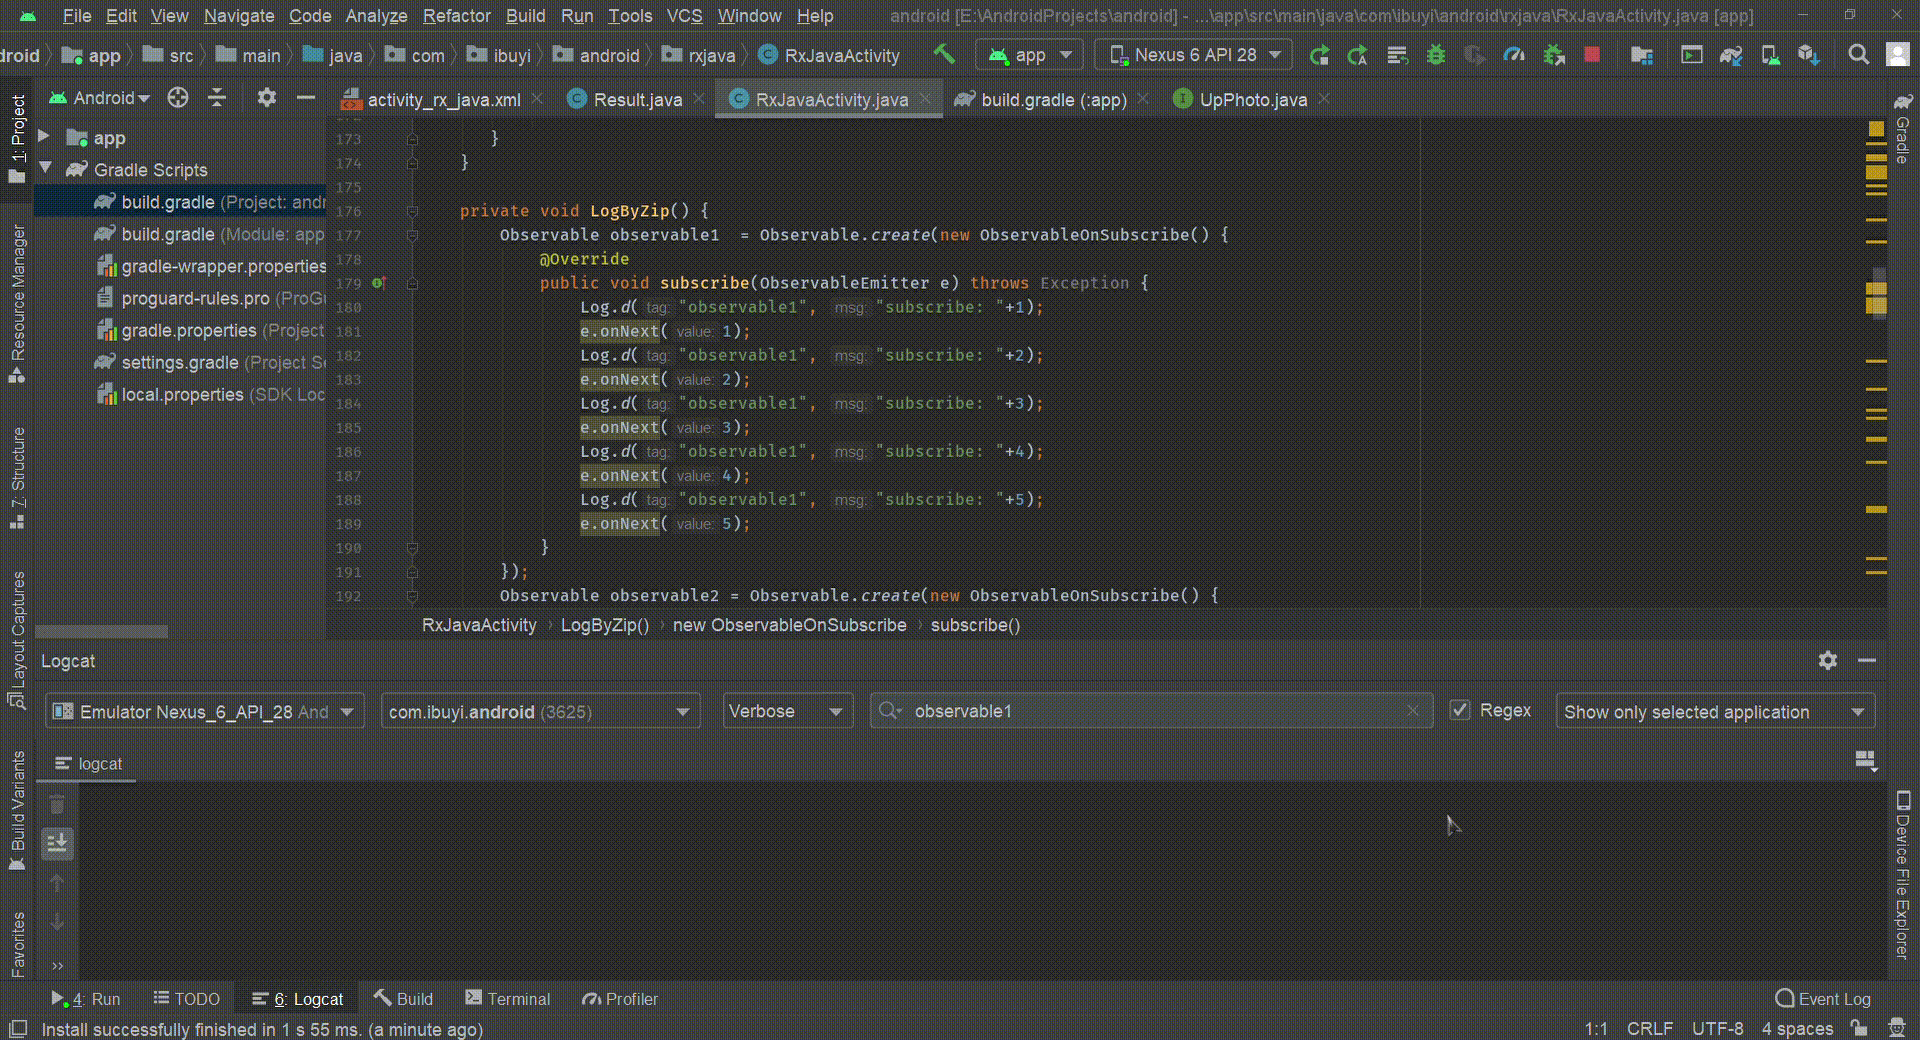Switch to the Result.java tab
Viewport: 1920px width, 1040px height.
637,99
